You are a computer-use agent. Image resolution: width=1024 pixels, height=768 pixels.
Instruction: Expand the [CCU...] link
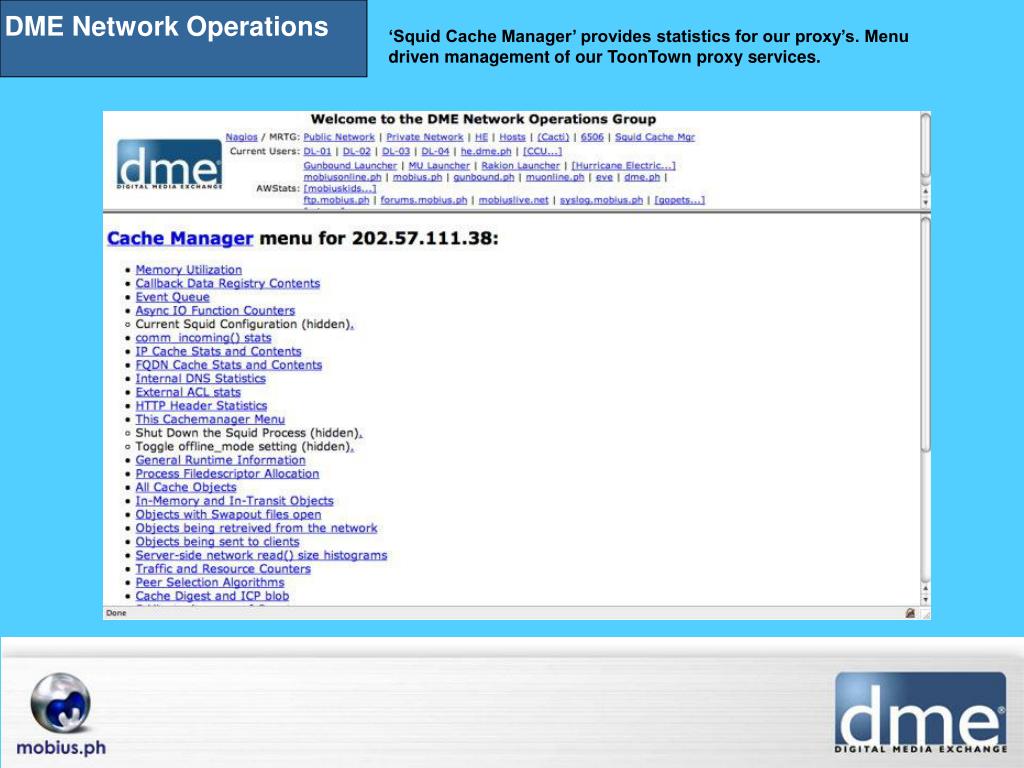[x=542, y=152]
